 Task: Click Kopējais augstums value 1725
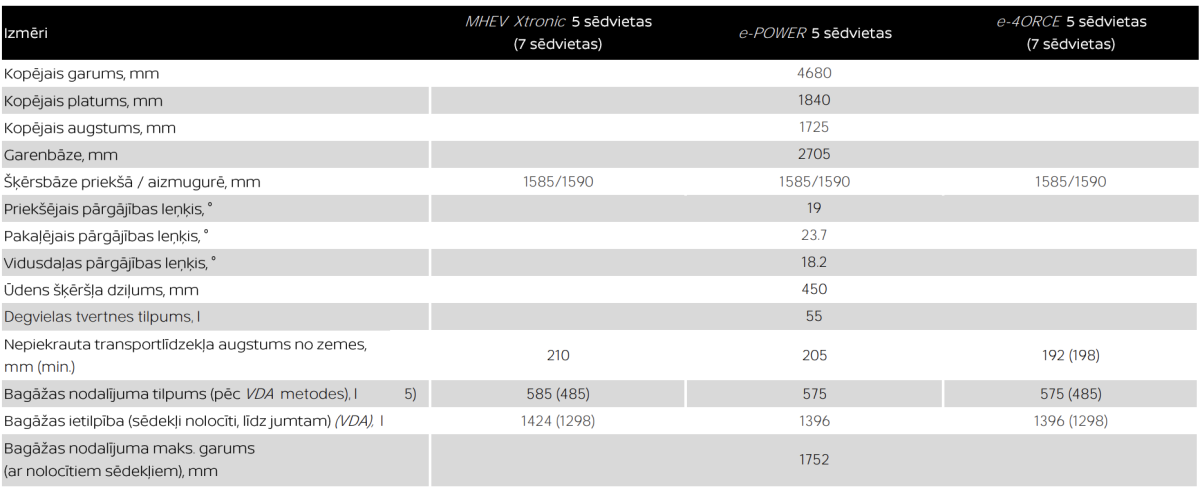(811, 128)
